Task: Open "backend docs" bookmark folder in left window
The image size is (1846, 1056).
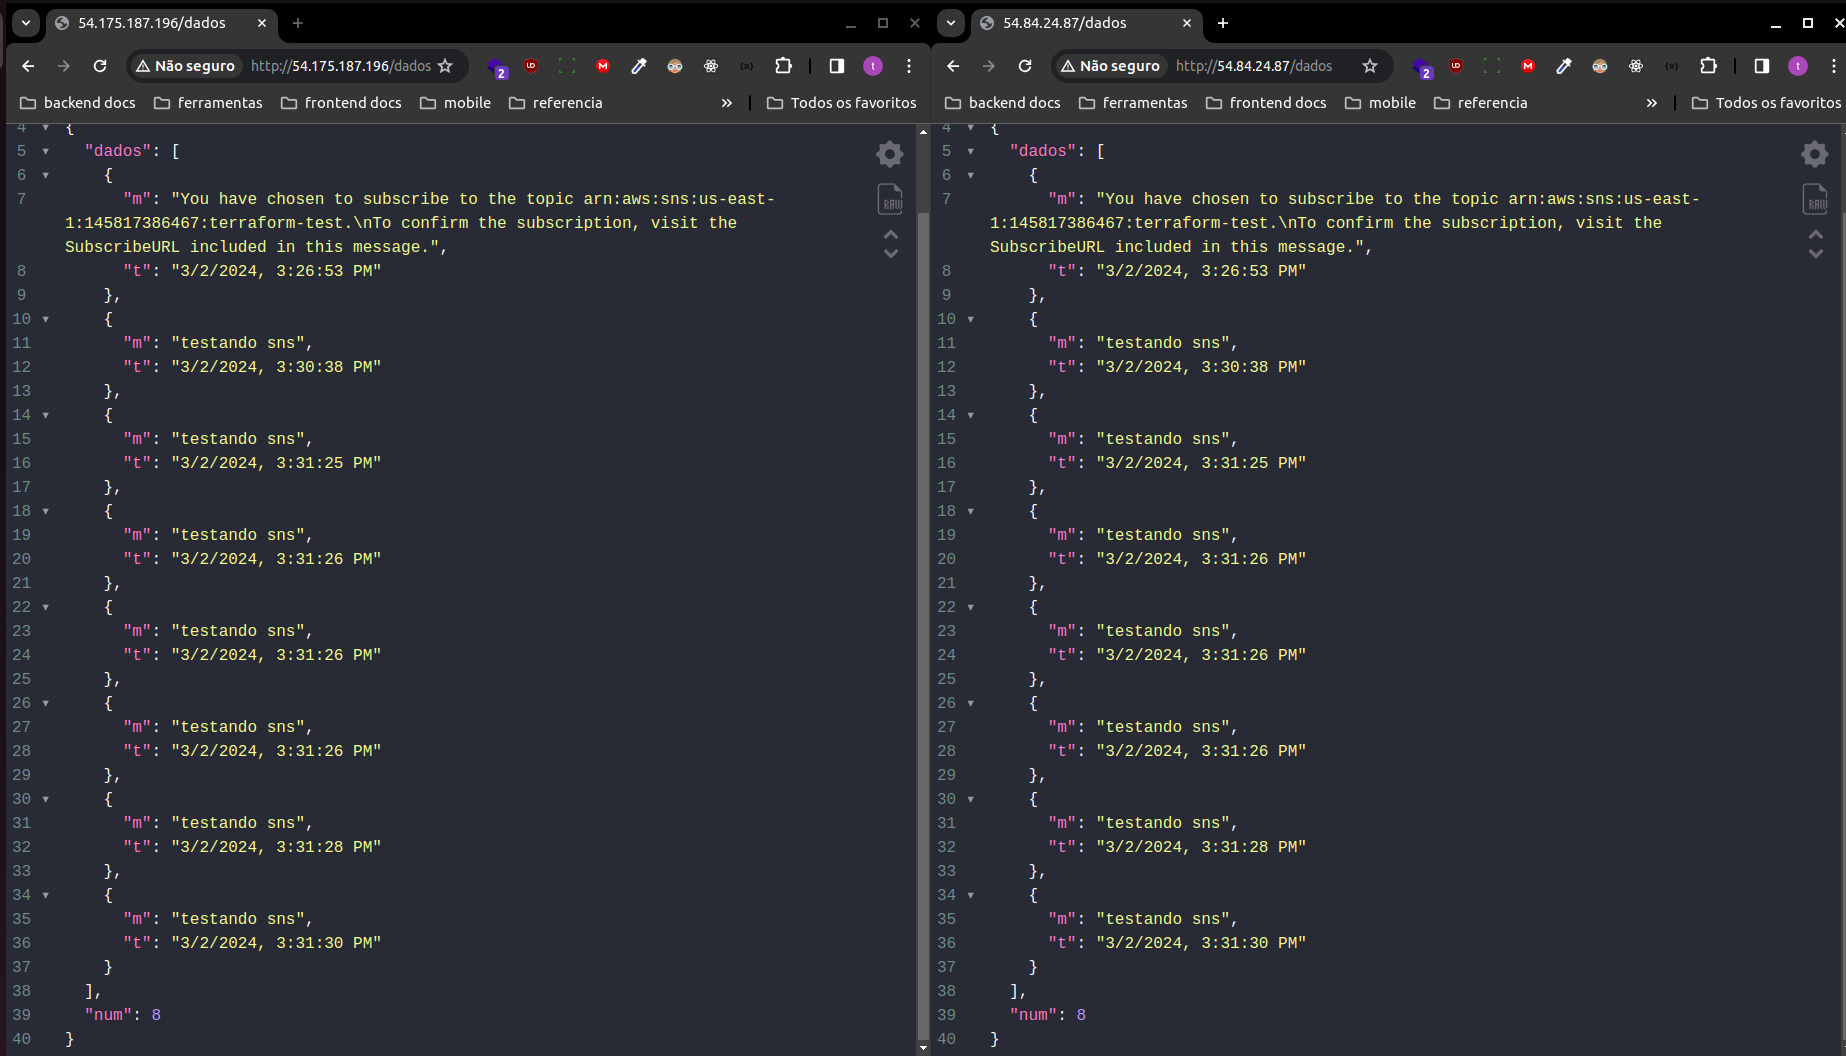Action: pos(78,103)
